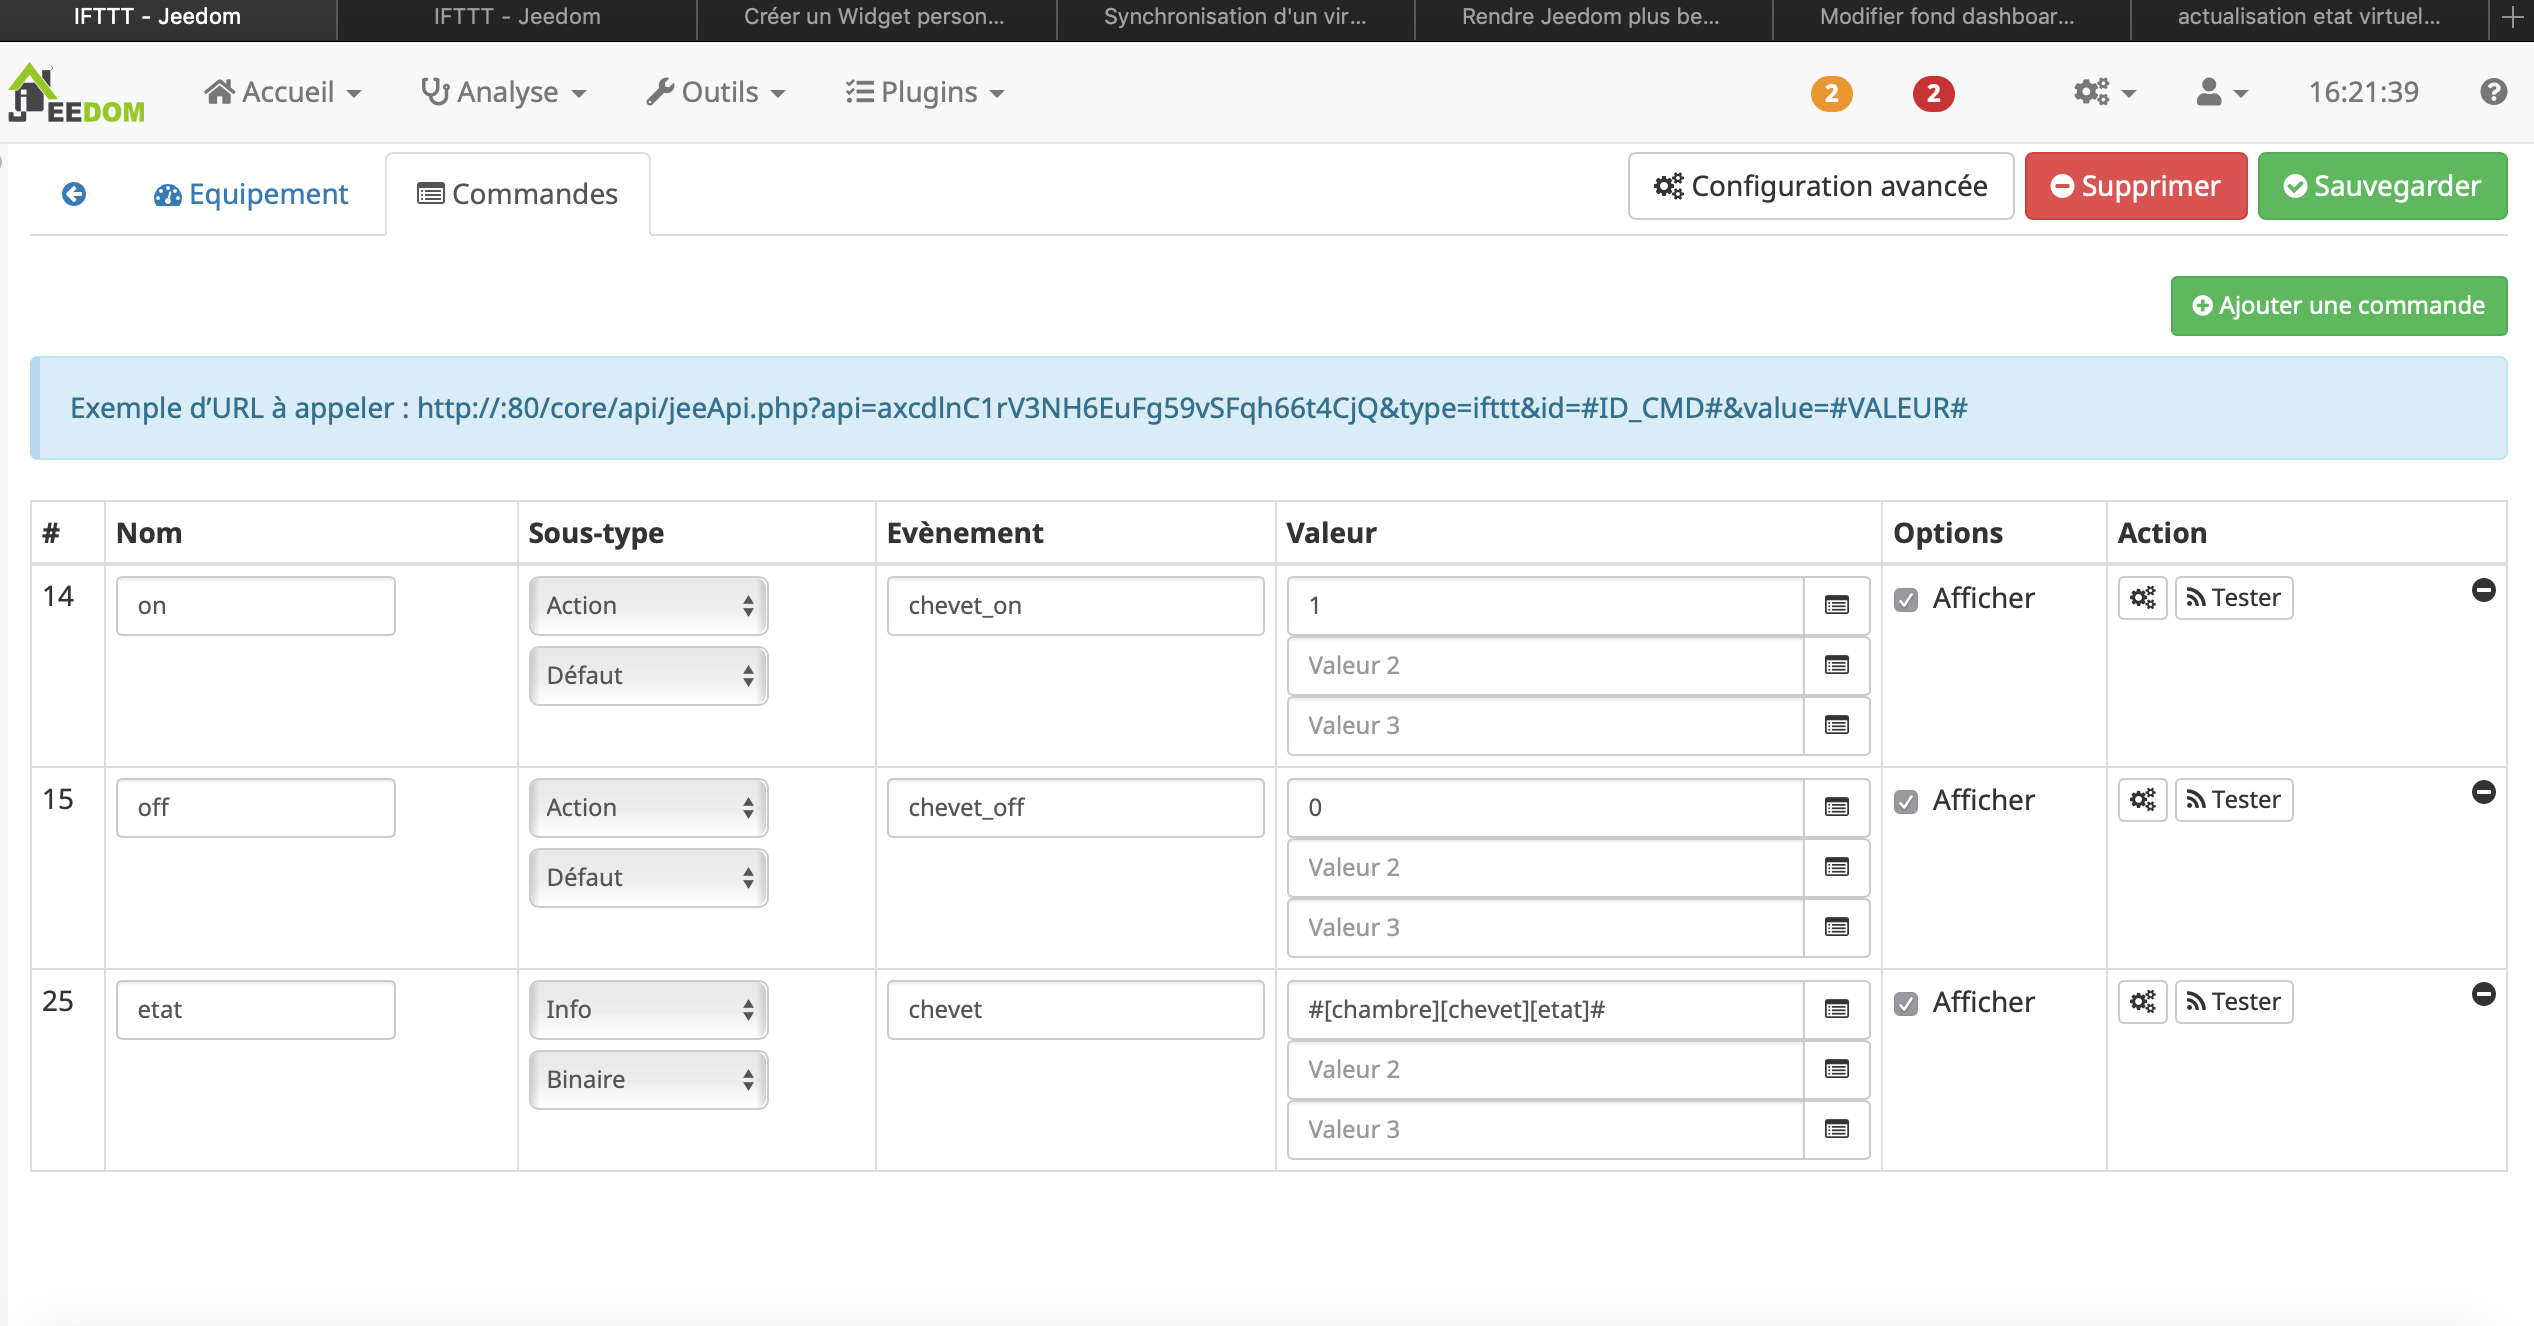This screenshot has width=2534, height=1326.
Task: Click the name field containing 'etat'
Action: pyautogui.click(x=256, y=1010)
